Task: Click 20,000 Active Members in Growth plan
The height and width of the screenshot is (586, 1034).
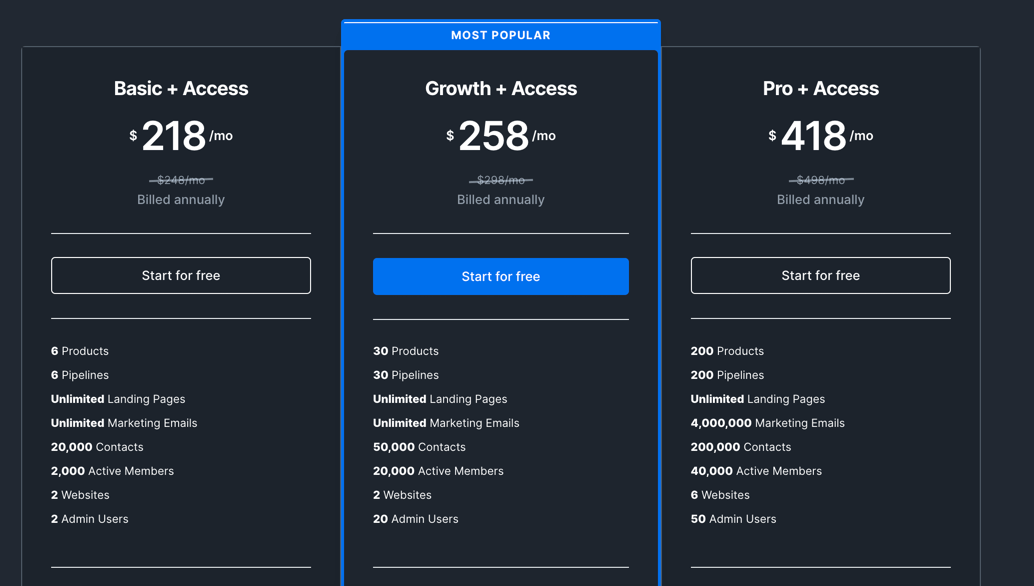Action: coord(438,471)
